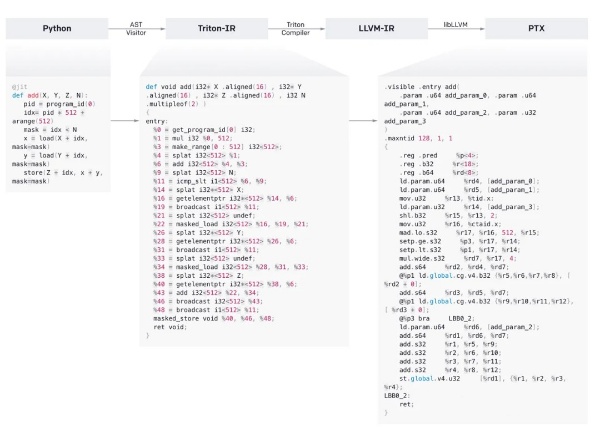Click arrow between Triton-IR and PTX code

click(363, 120)
